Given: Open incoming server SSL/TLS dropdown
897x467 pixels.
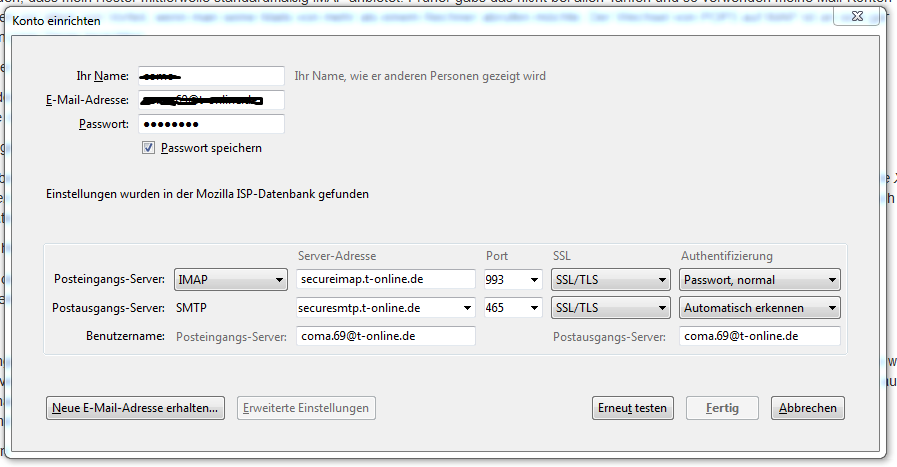Looking at the screenshot, I should (610, 280).
